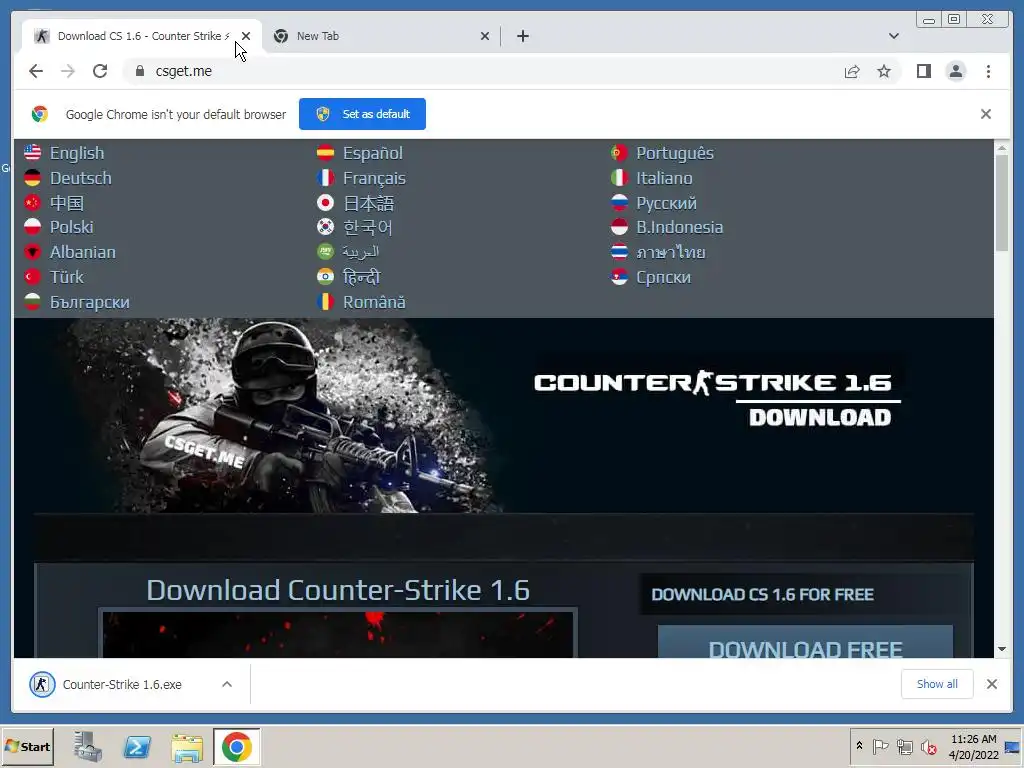
Task: Open a new tab with plus
Action: 522,36
